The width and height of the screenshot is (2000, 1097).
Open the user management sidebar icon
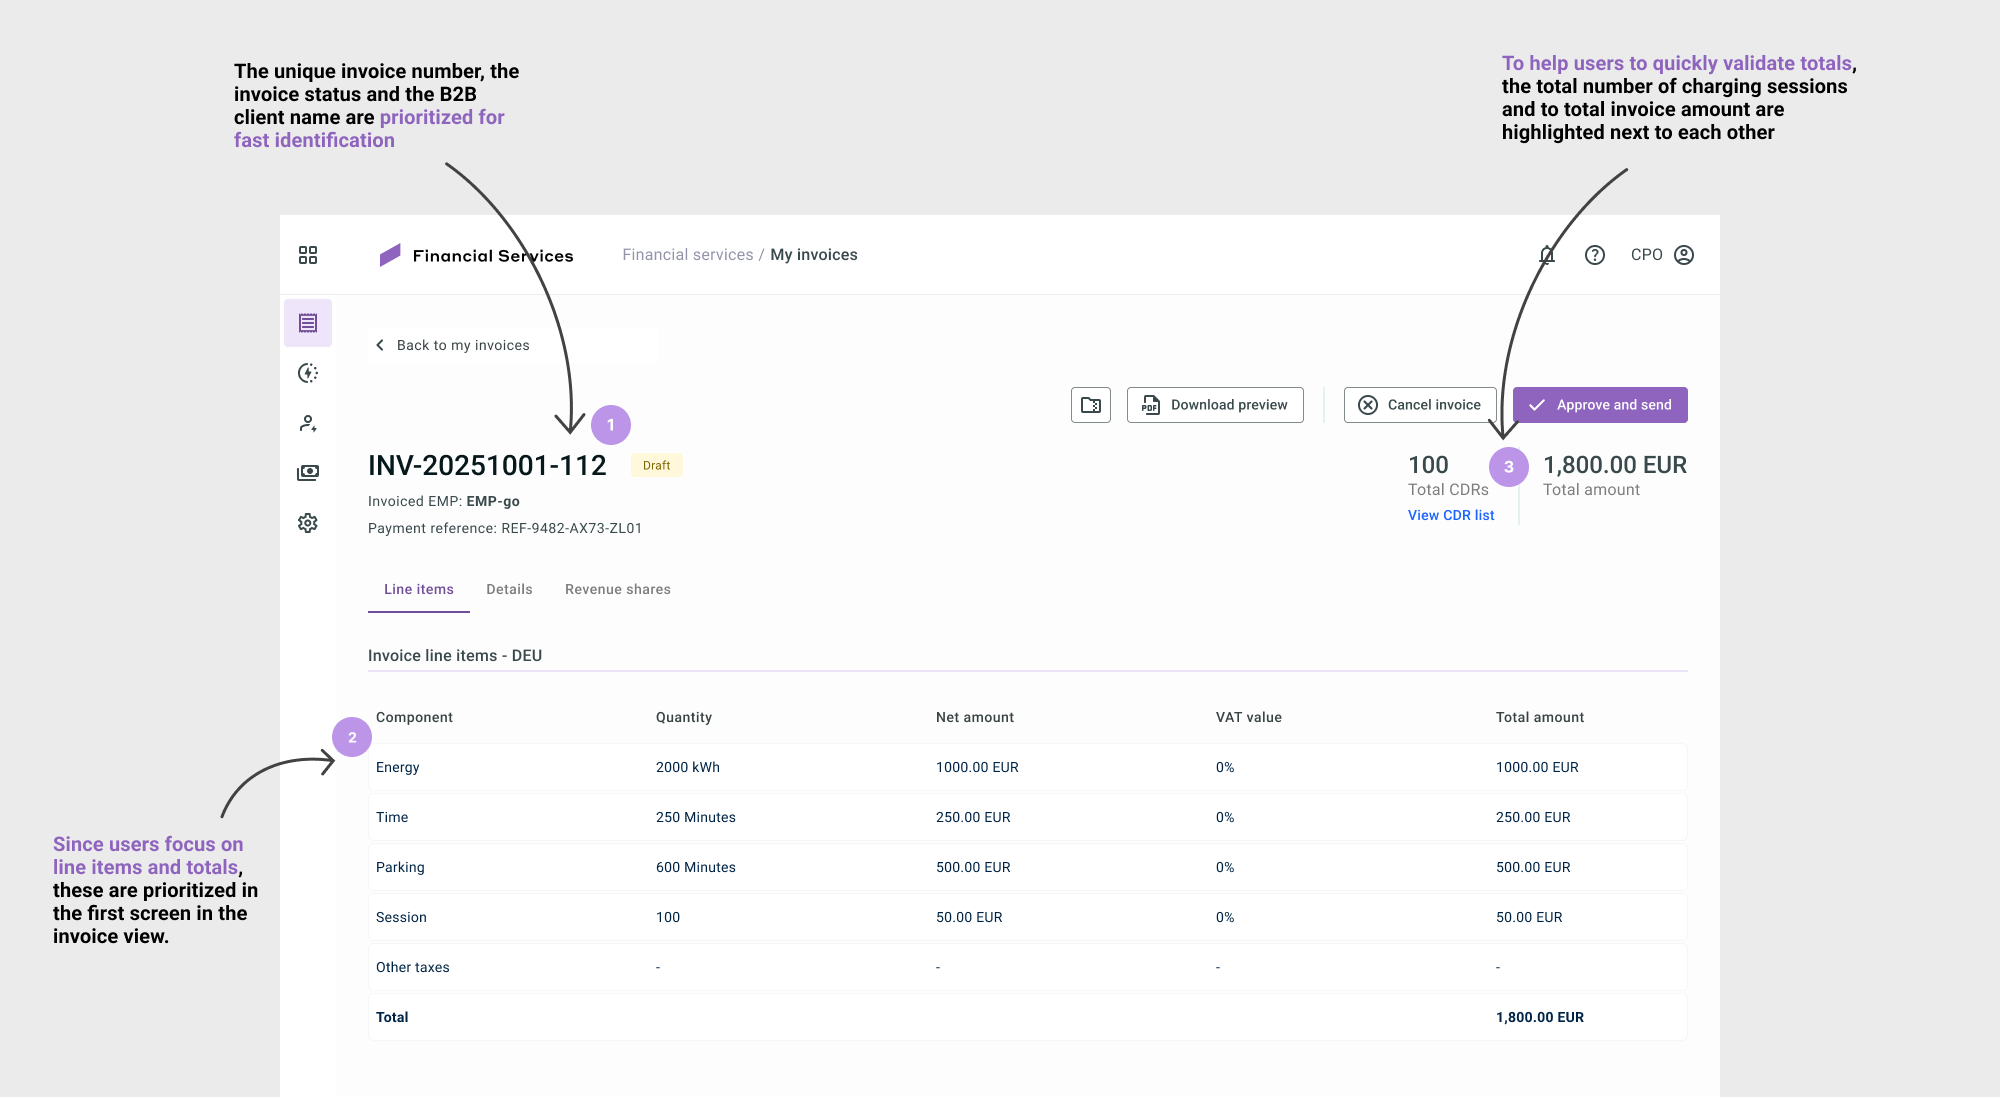pos(308,423)
